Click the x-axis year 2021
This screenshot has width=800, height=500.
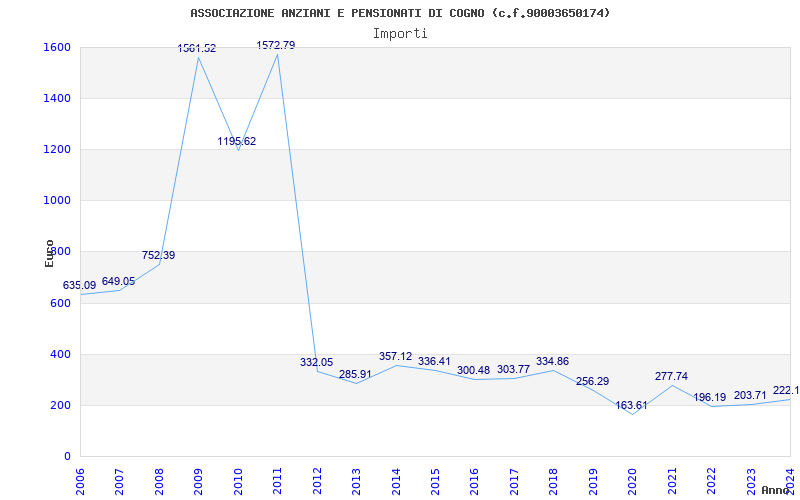pyautogui.click(x=672, y=481)
